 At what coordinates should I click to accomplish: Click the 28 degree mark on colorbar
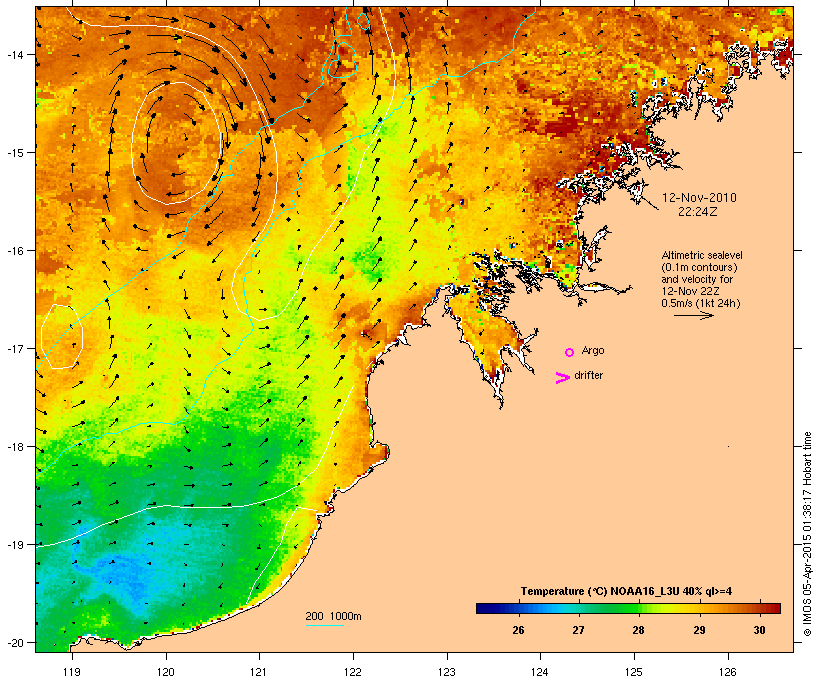pos(638,630)
